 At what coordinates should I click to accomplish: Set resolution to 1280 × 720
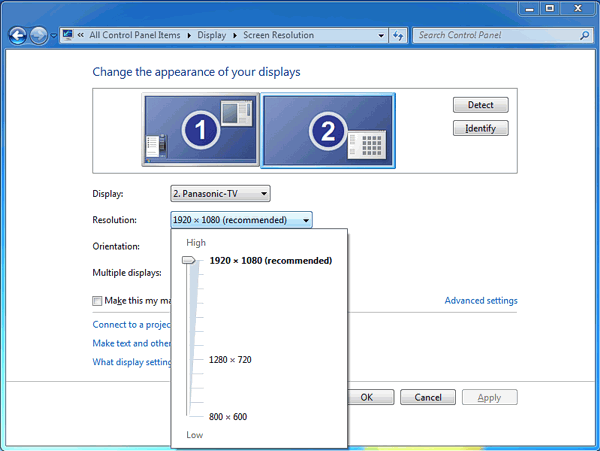coord(230,360)
